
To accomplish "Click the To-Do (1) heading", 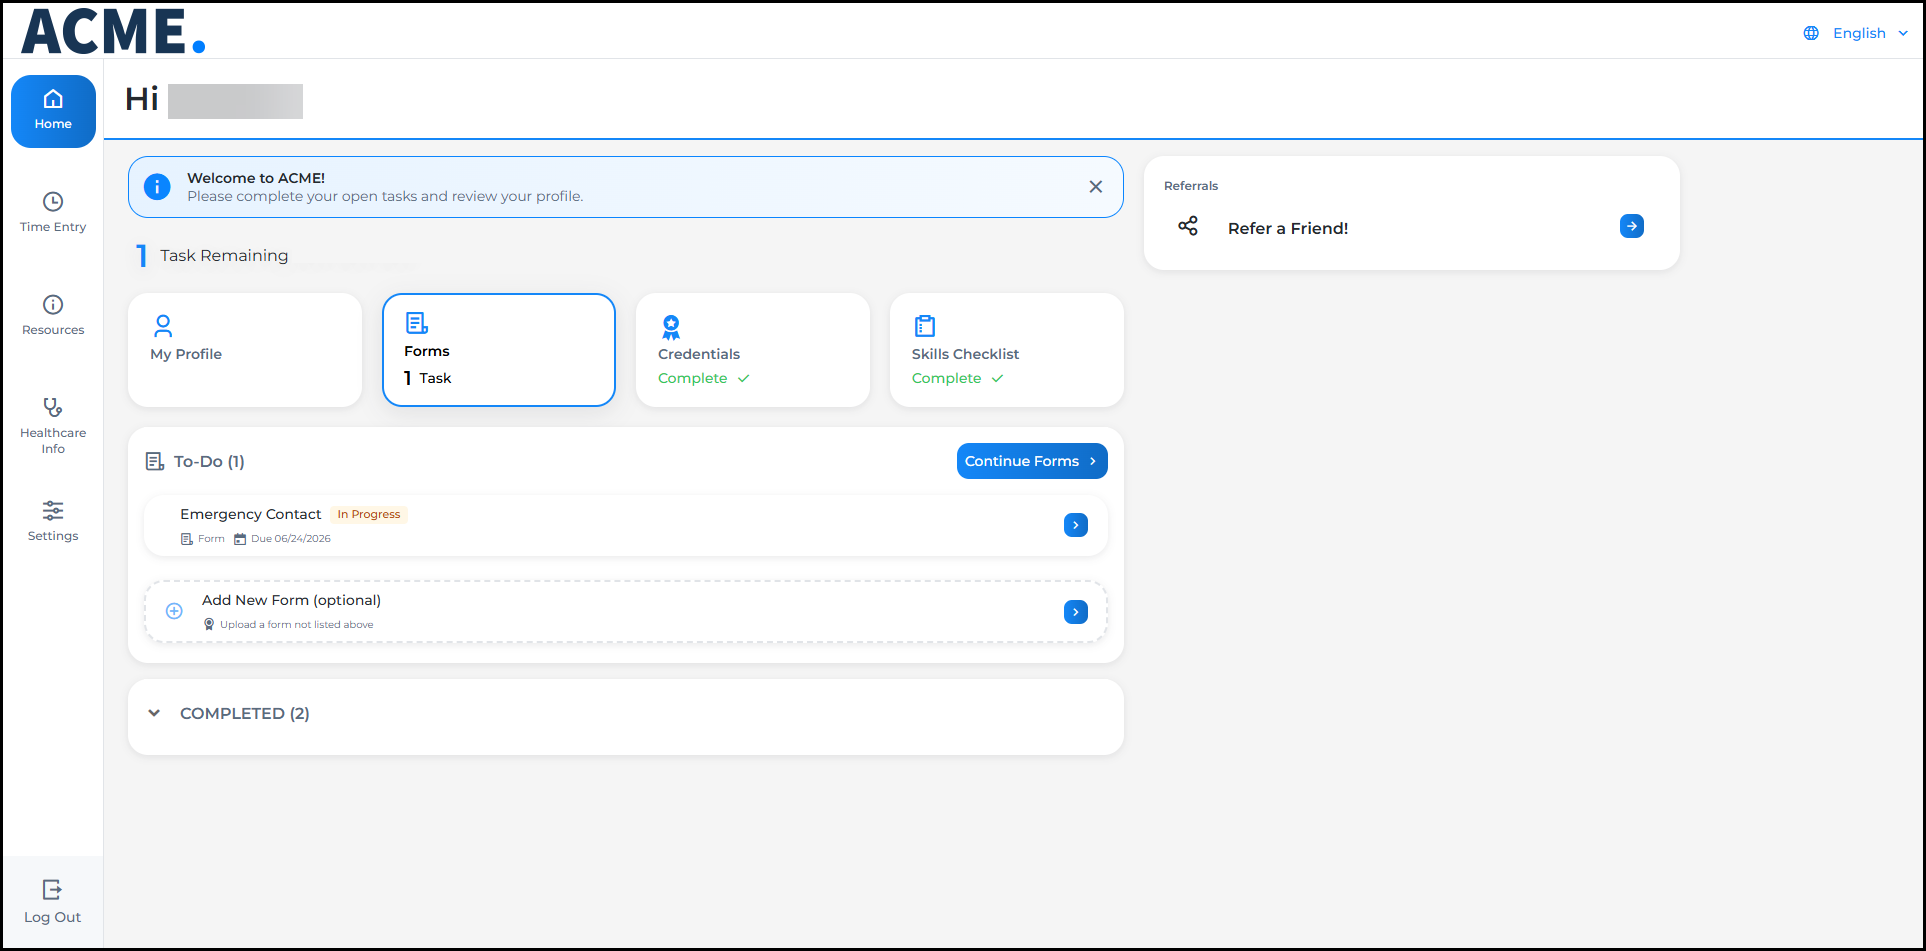I will [x=209, y=461].
